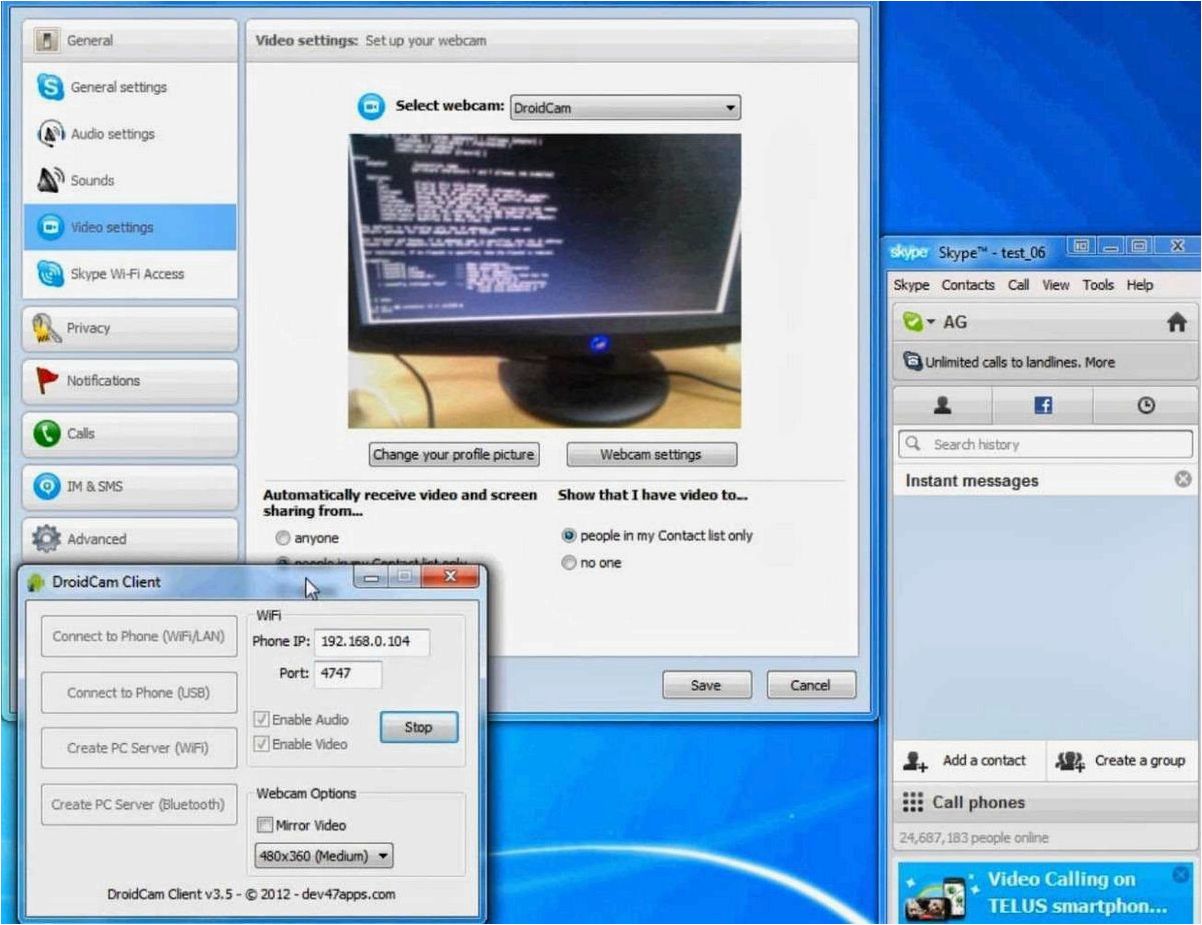
Task: Click the Webcam settings button
Action: click(651, 454)
